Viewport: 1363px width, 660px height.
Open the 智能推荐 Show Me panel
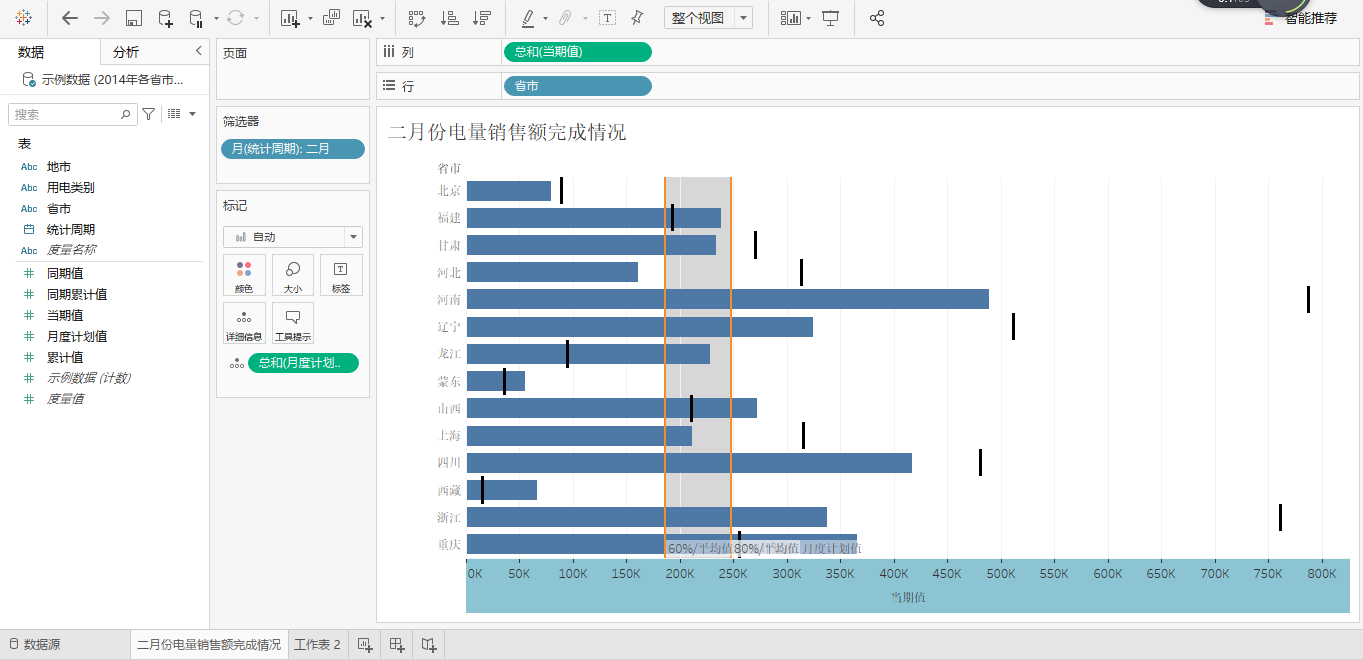(1302, 18)
